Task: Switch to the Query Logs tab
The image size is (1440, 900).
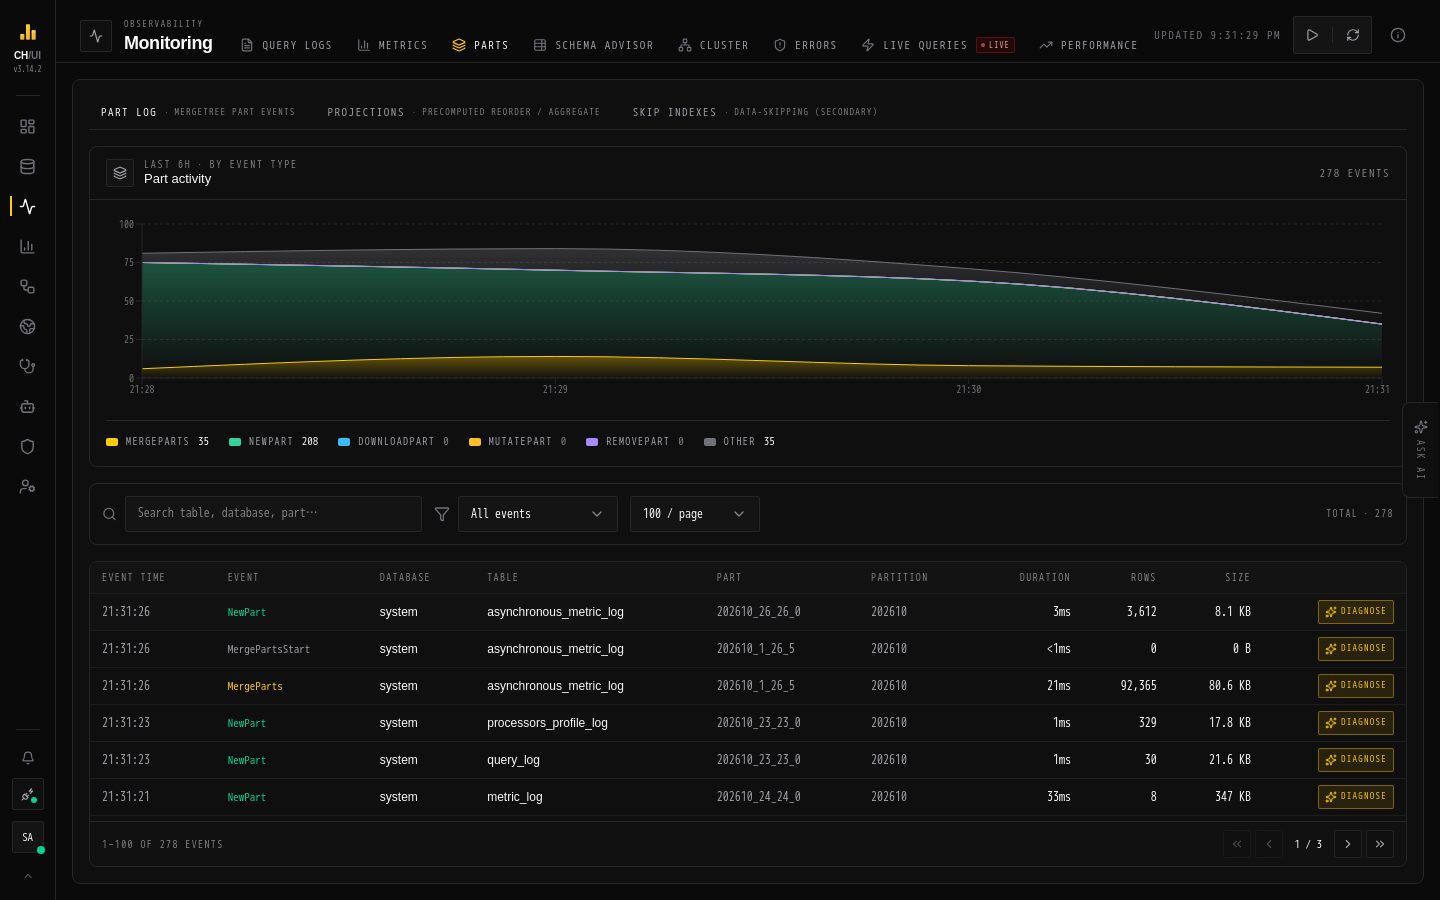Action: tap(286, 45)
